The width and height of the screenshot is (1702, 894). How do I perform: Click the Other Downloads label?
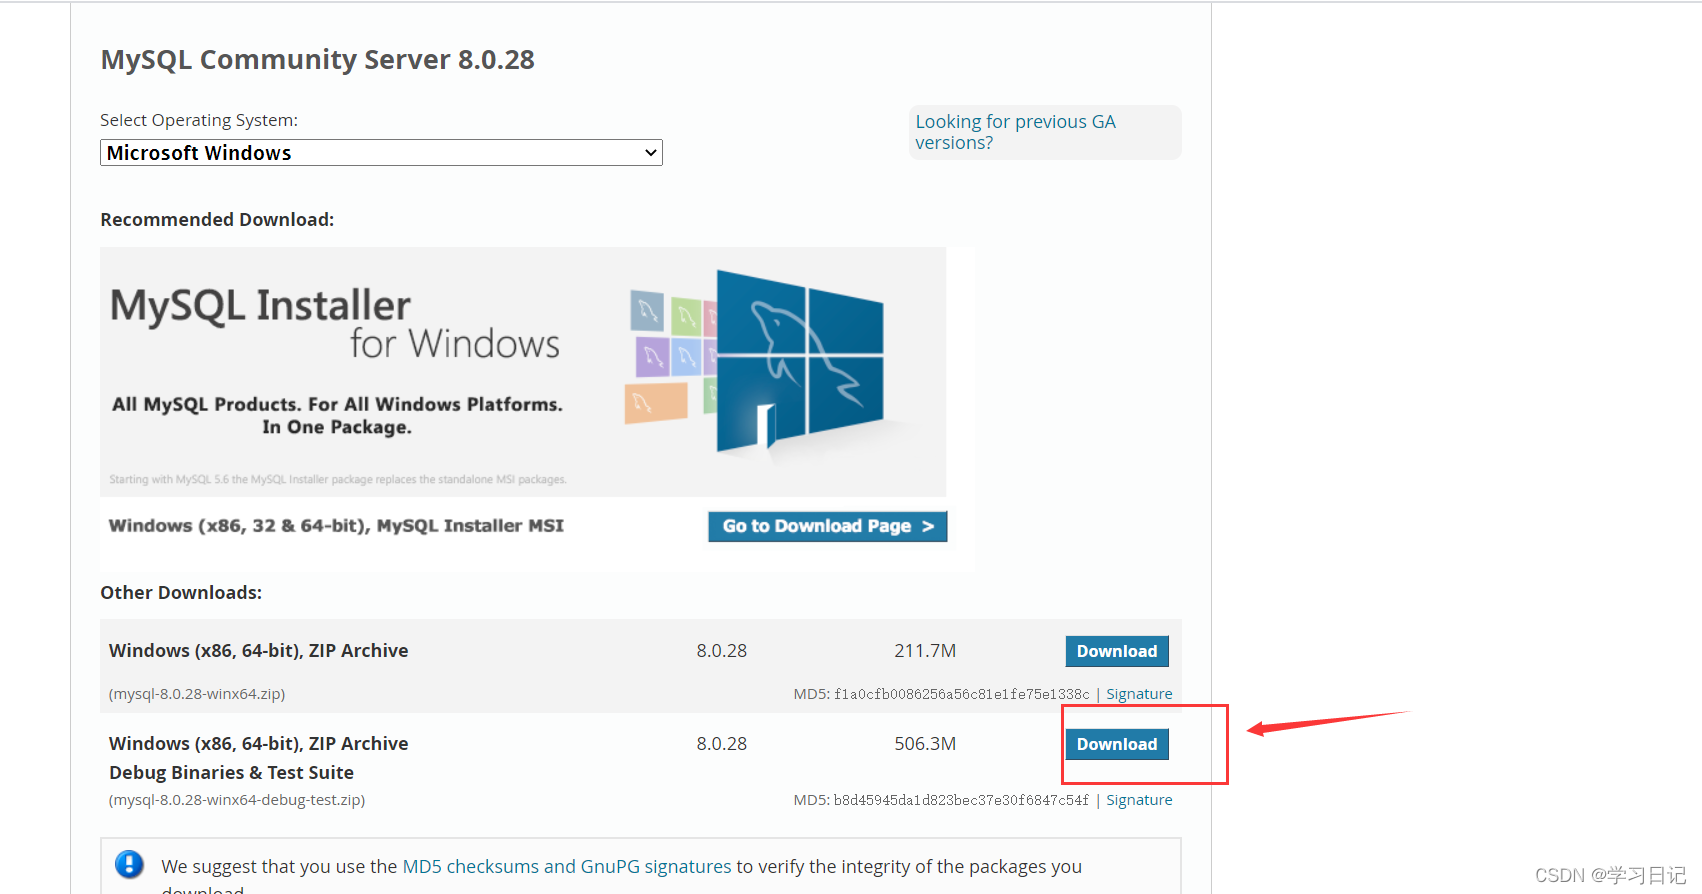pos(181,592)
